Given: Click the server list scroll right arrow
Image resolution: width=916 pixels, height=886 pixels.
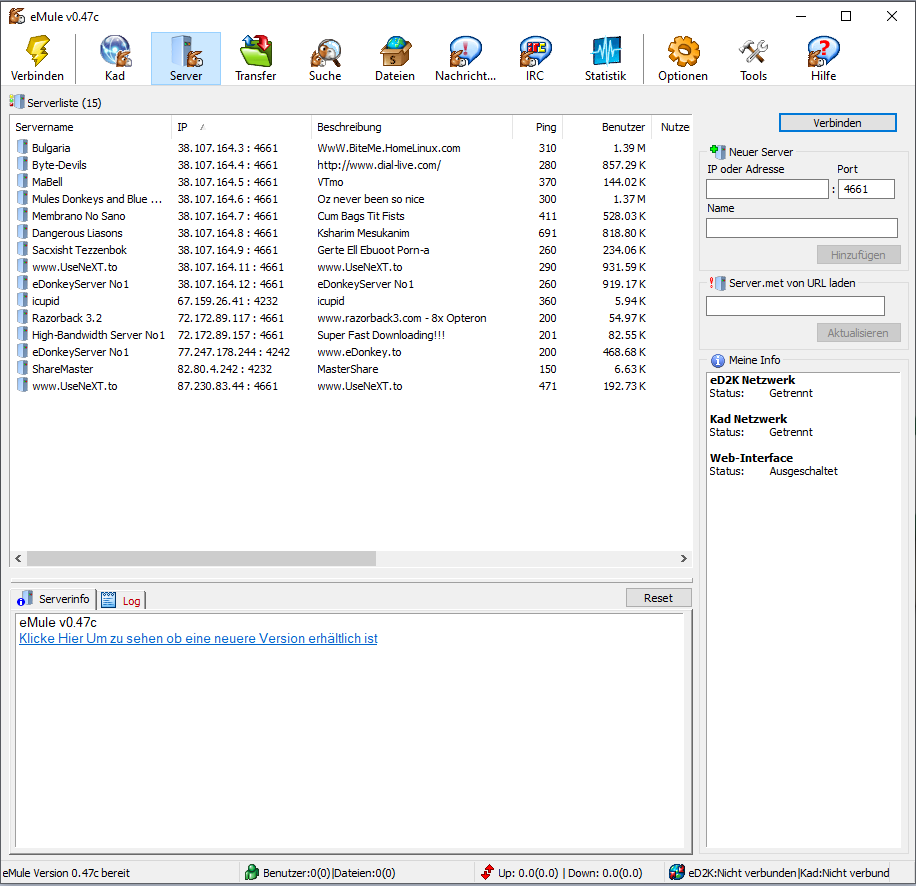Looking at the screenshot, I should 683,558.
